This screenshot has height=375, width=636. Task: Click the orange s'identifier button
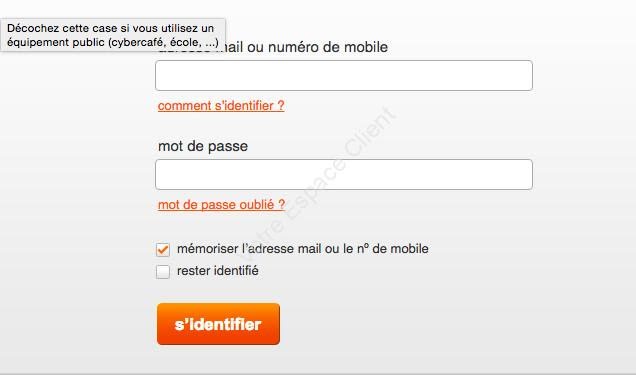[x=218, y=324]
